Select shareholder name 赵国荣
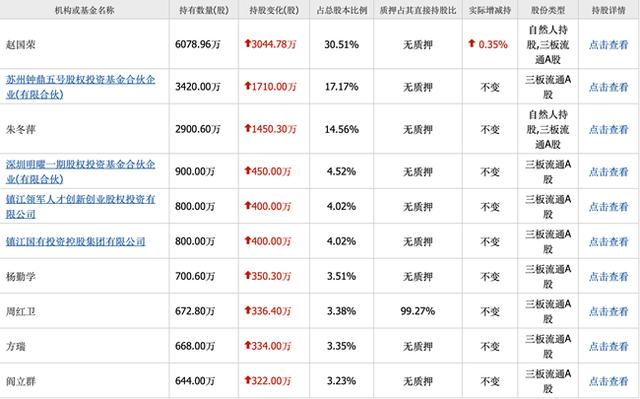 (21, 44)
